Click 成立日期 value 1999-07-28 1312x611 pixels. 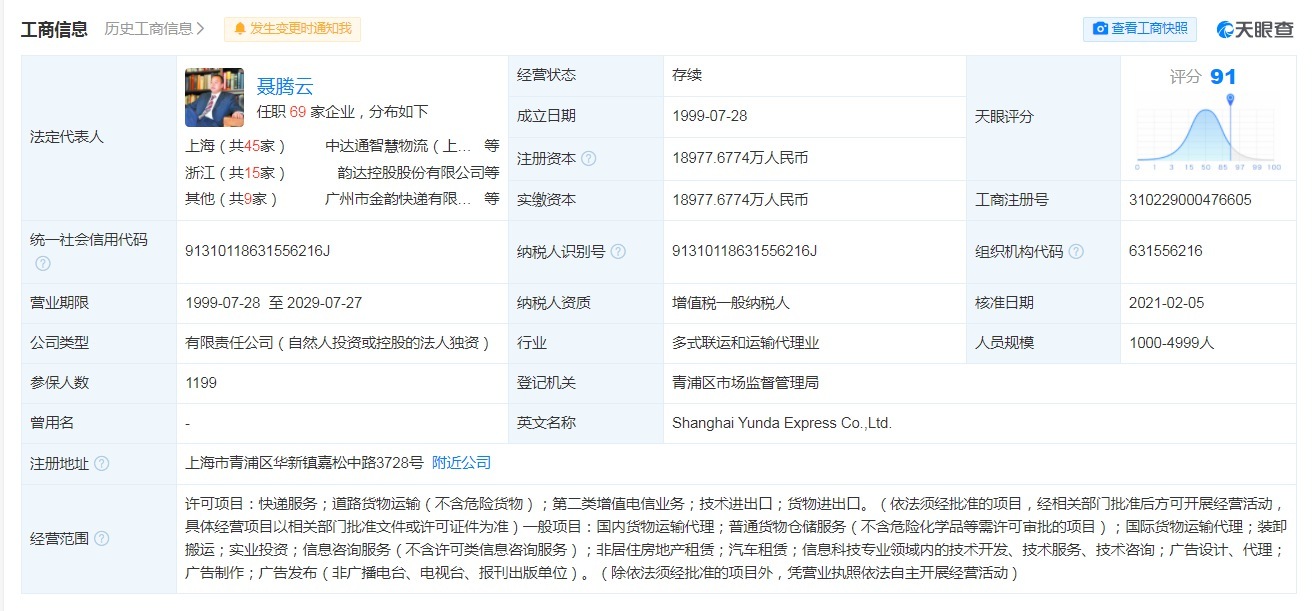click(710, 116)
